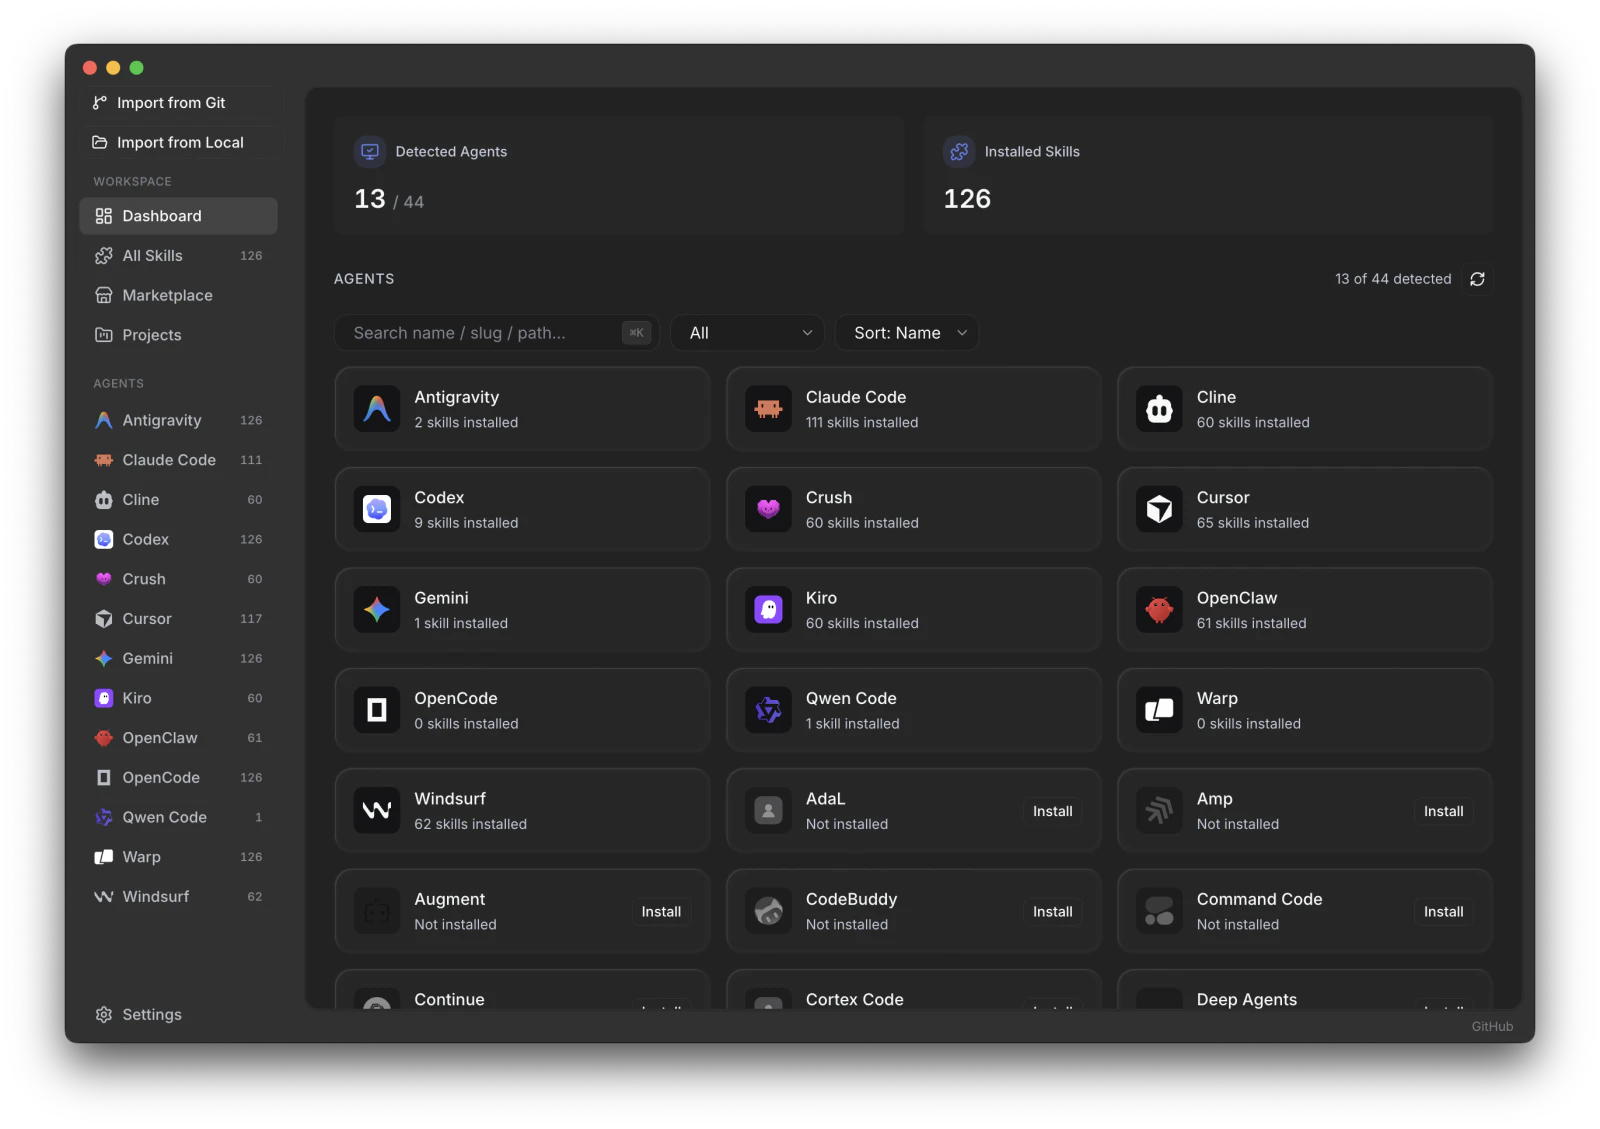Open All Skills in the sidebar
Image resolution: width=1600 pixels, height=1129 pixels.
(178, 256)
